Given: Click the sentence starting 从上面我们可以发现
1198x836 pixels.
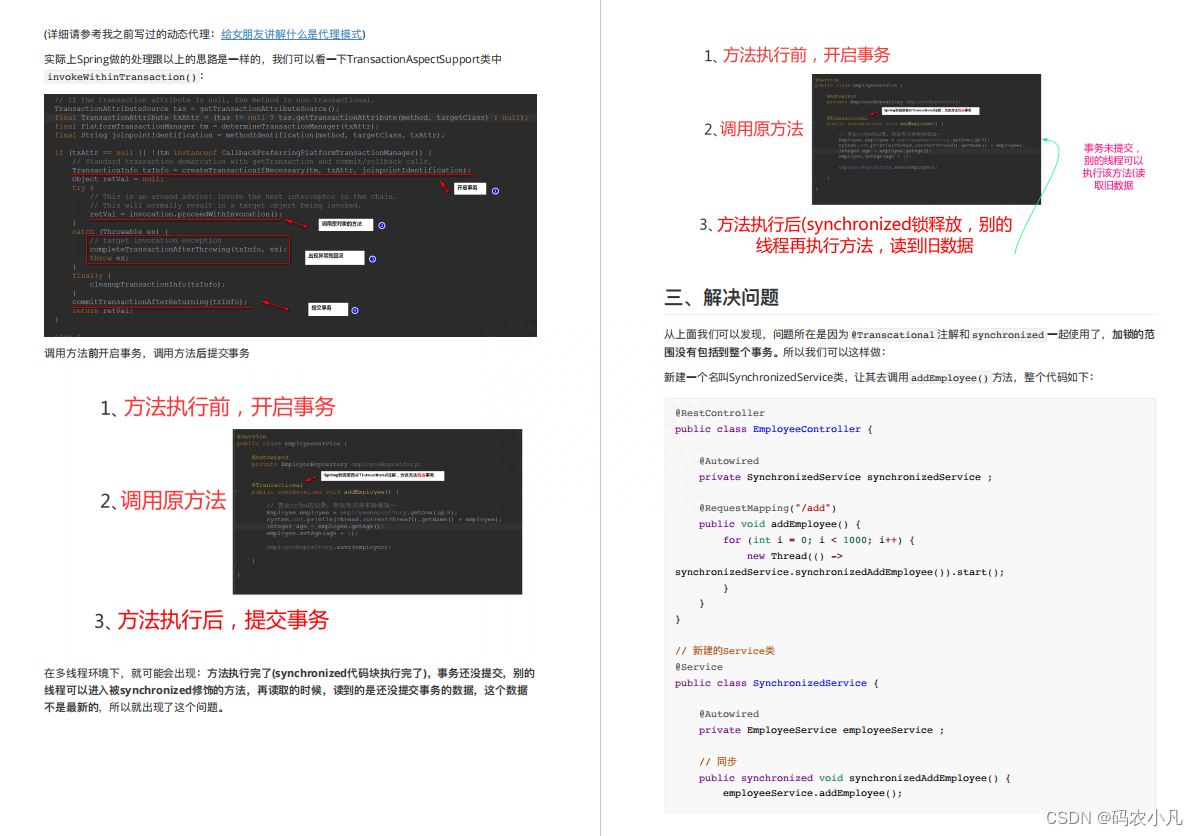Looking at the screenshot, I should click(909, 343).
